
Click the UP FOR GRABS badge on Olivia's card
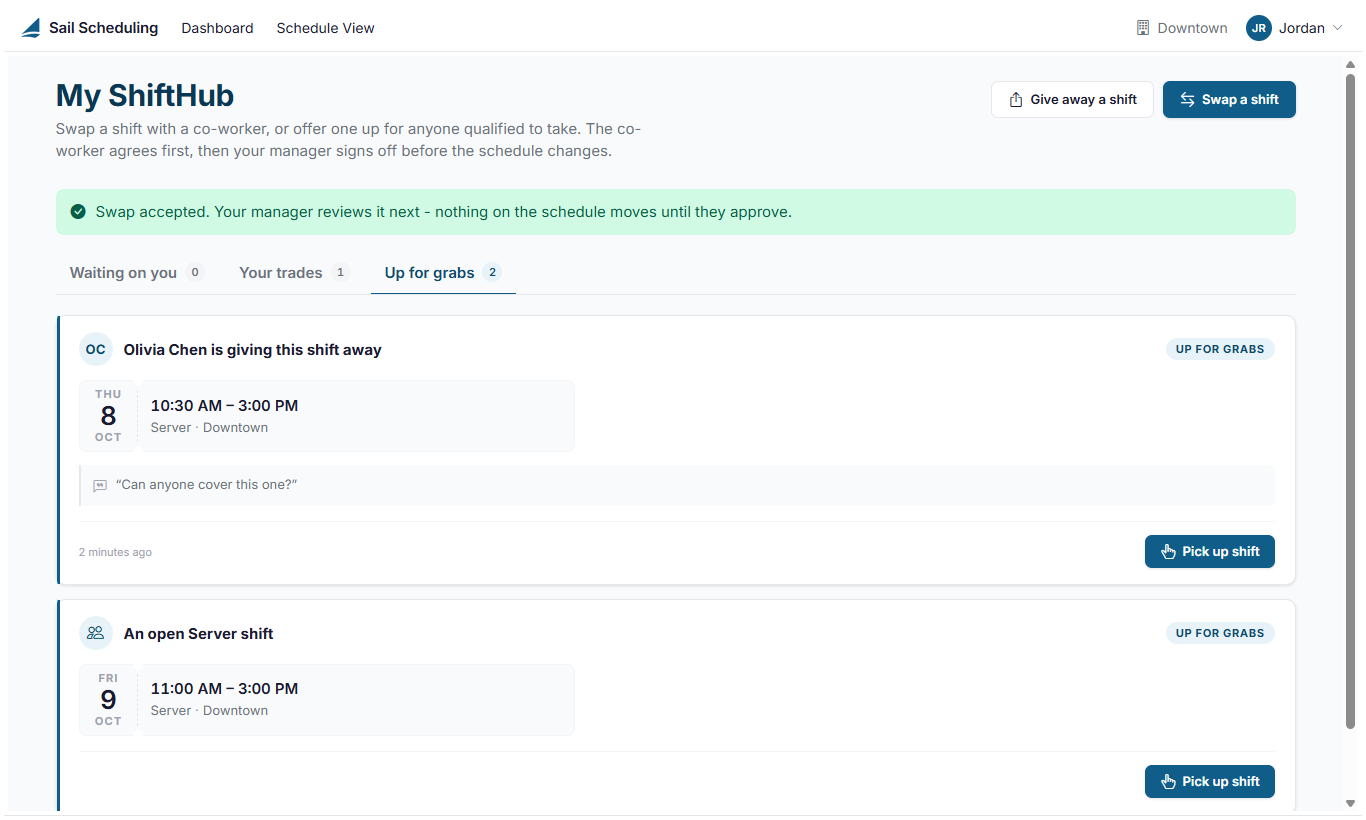(1220, 349)
